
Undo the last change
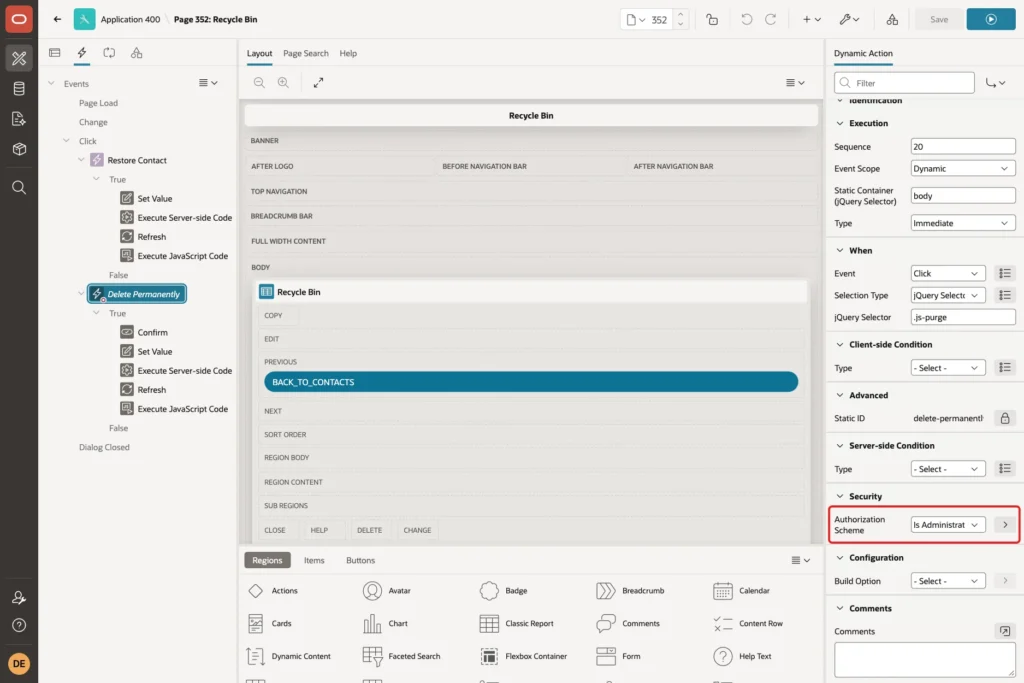point(746,20)
